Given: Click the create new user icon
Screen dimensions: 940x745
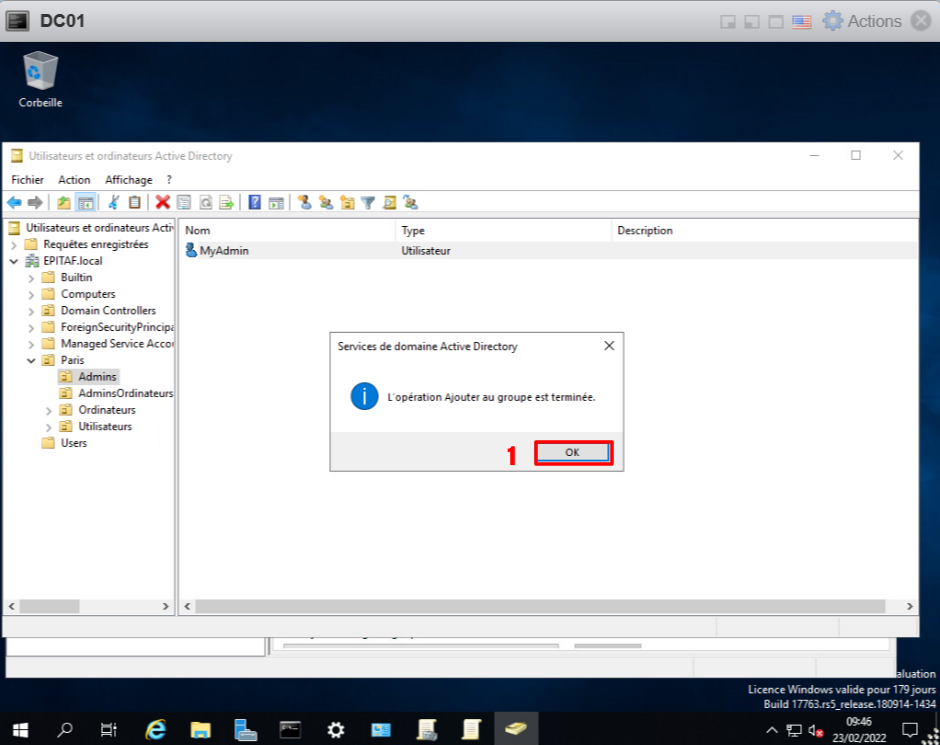Looking at the screenshot, I should pos(305,202).
